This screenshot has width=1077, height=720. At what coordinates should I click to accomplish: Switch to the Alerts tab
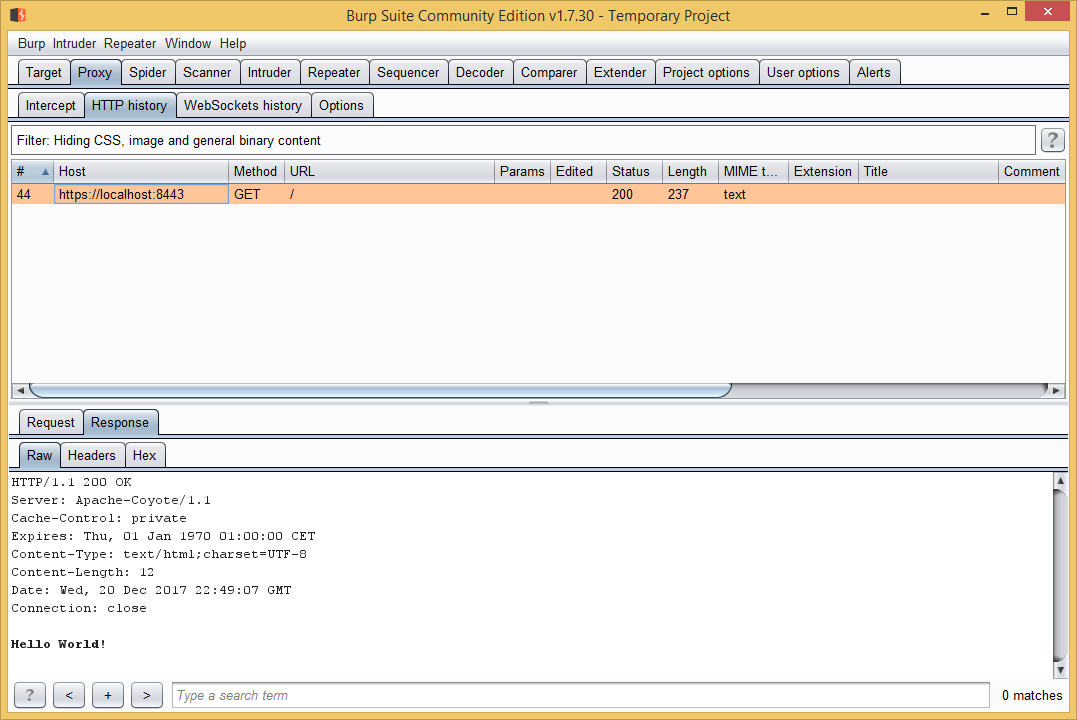click(x=874, y=72)
